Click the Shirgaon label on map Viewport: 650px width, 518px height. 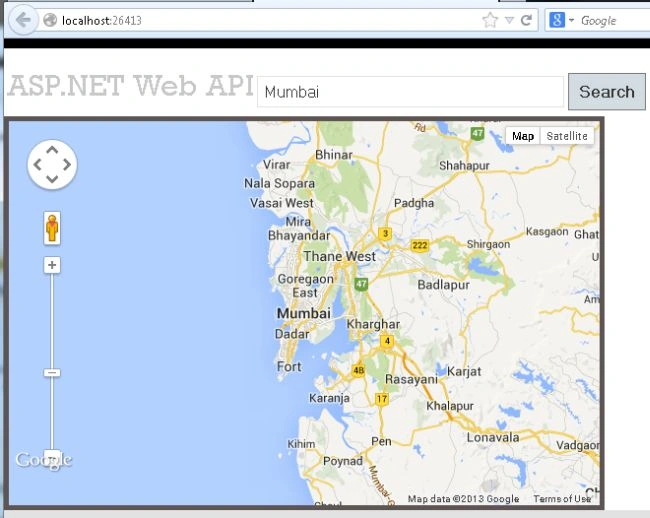click(488, 244)
